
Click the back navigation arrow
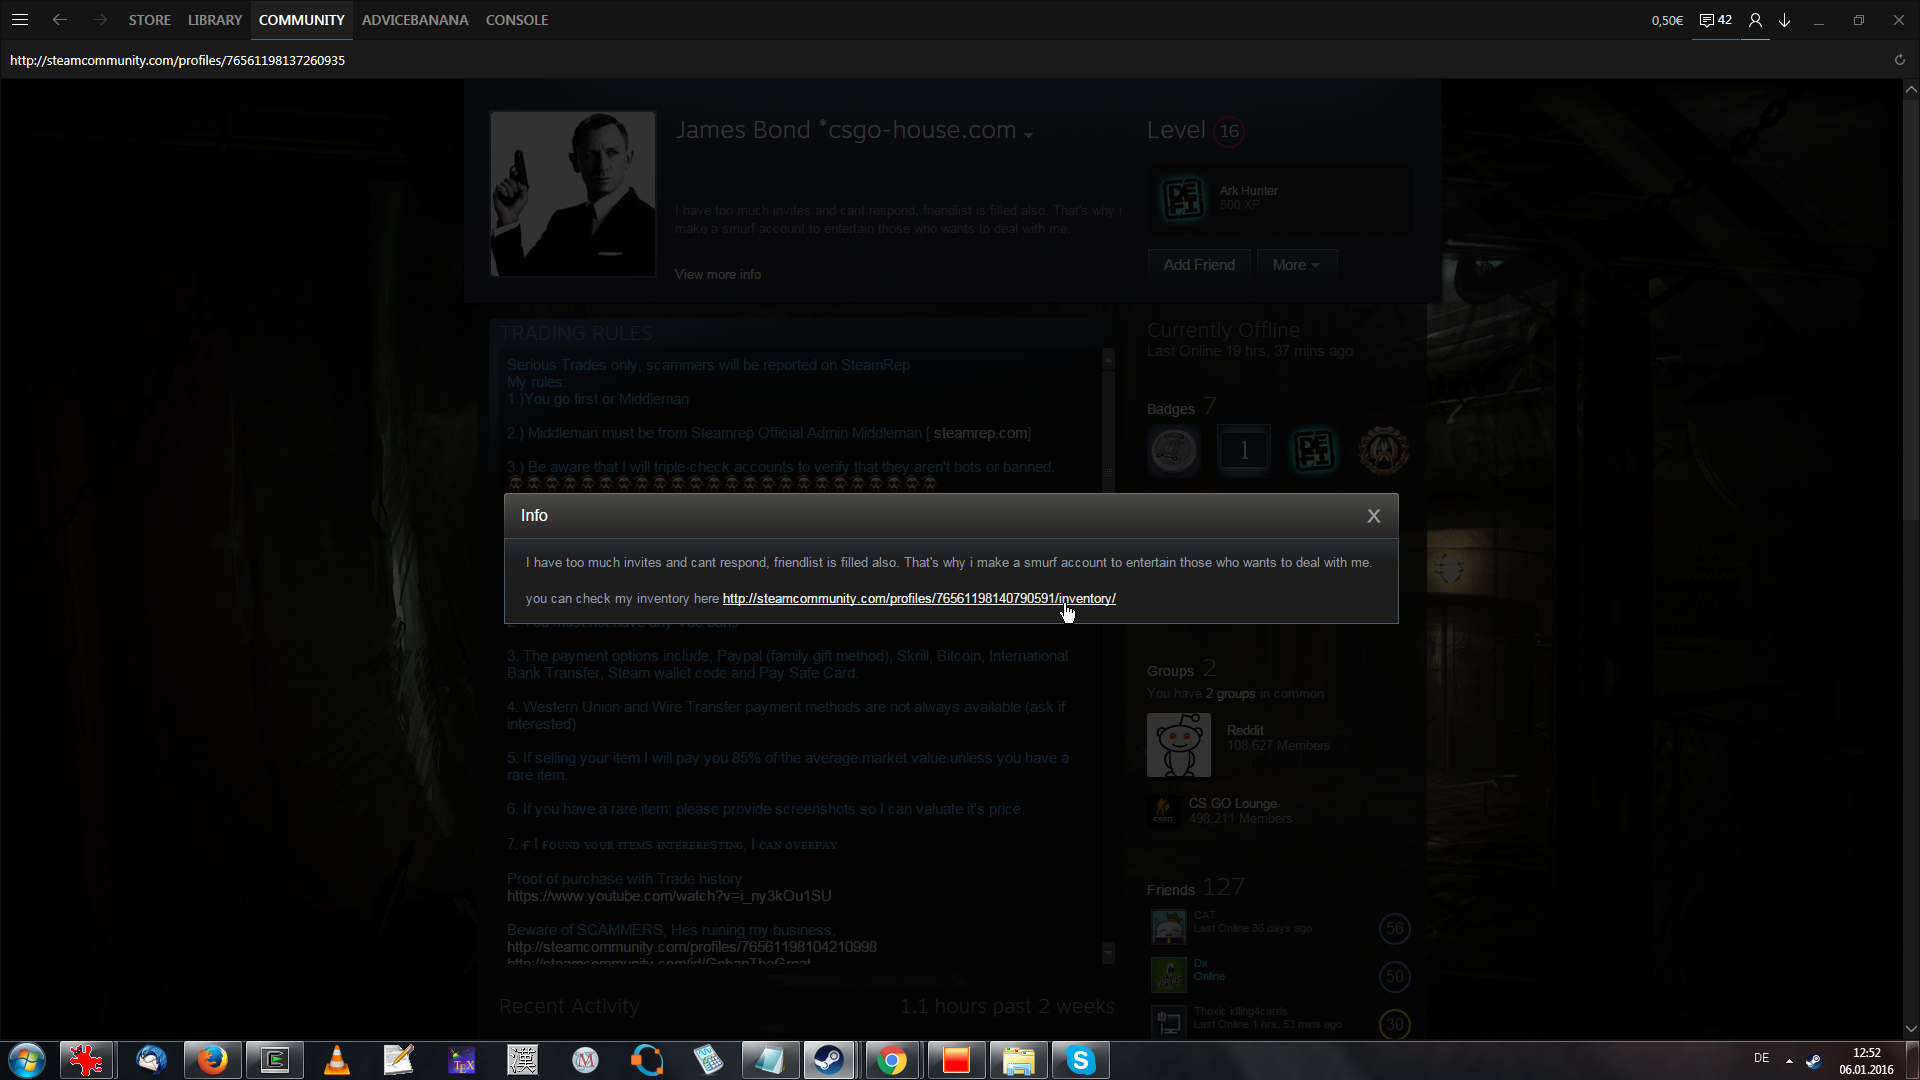coord(60,20)
